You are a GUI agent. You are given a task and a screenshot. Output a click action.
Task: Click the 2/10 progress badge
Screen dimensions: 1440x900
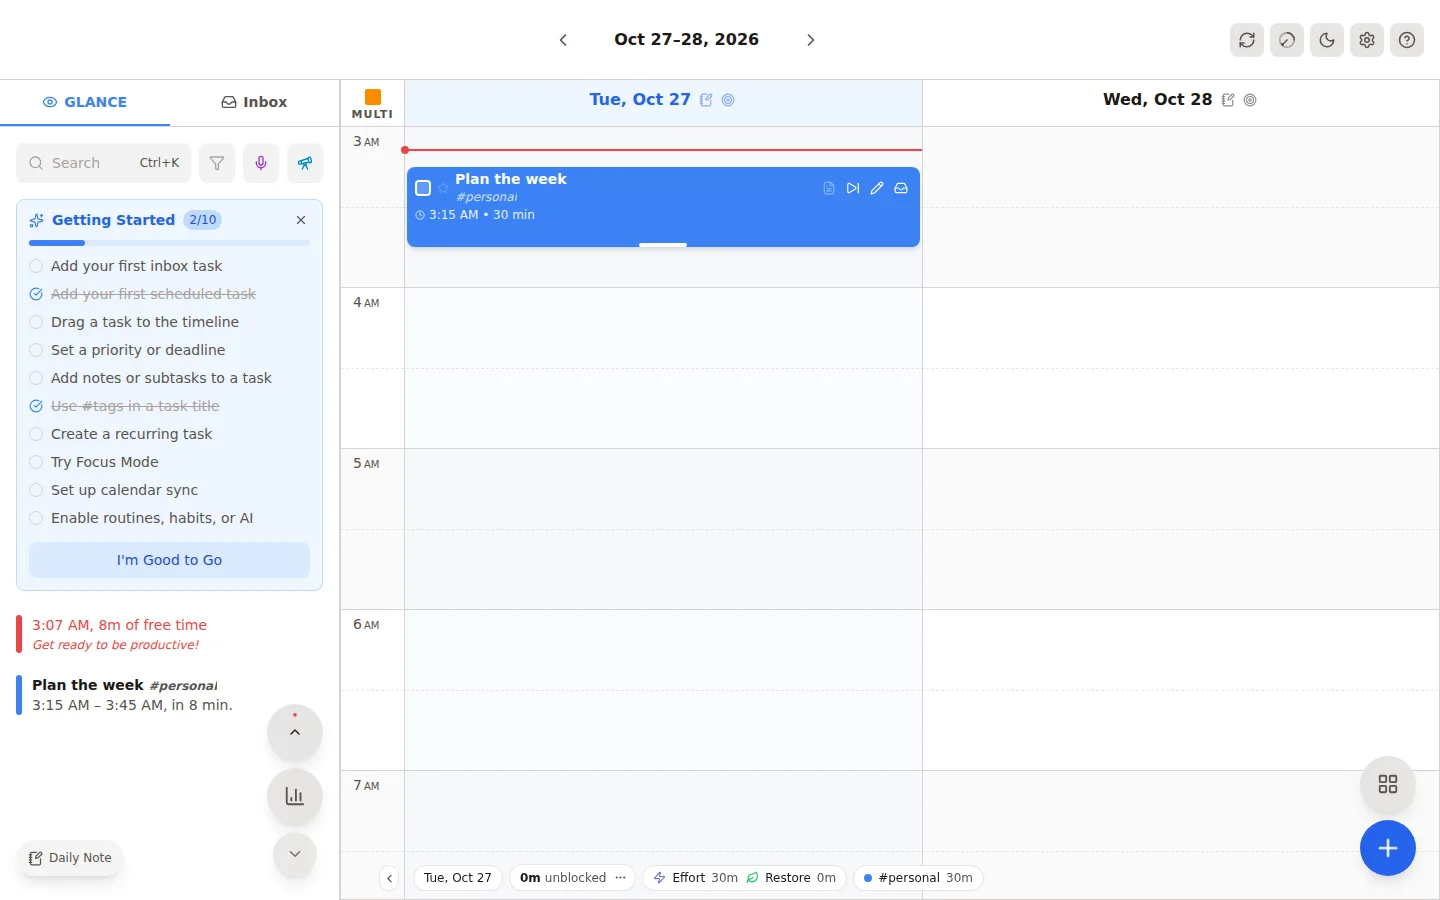(203, 220)
